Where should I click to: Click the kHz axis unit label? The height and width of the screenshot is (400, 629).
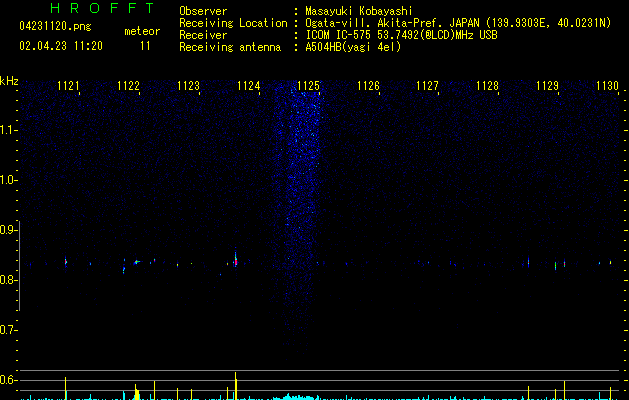9,81
